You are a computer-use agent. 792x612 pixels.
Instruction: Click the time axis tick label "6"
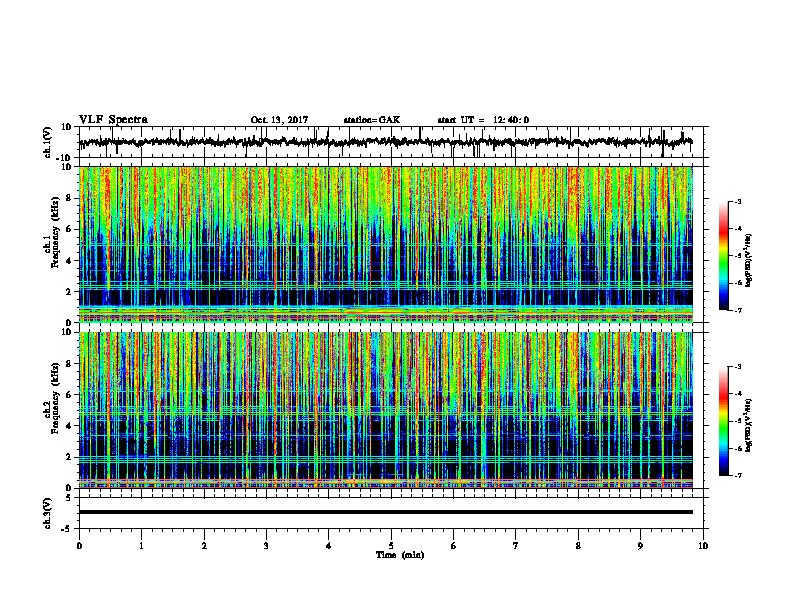point(454,546)
